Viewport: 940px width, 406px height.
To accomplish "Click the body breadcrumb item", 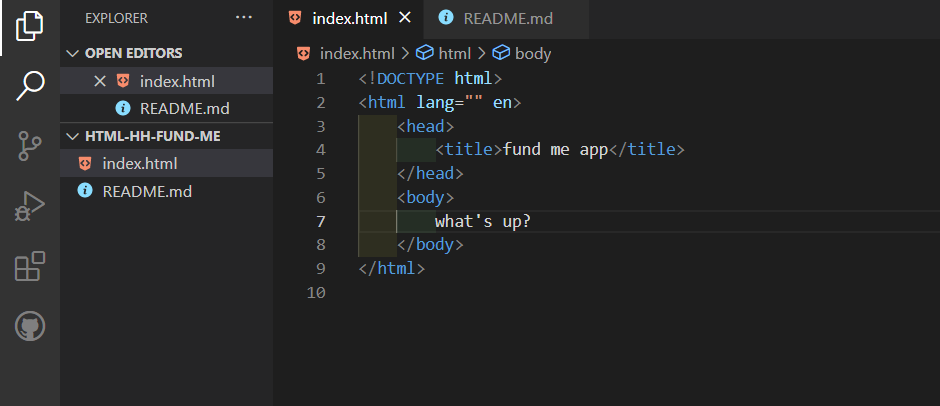I will click(x=533, y=53).
